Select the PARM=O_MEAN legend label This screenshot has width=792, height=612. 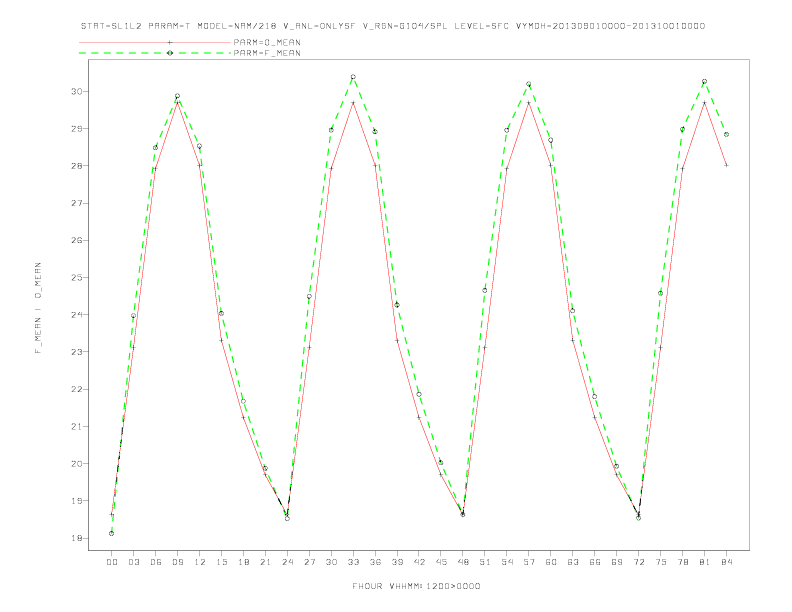pos(267,42)
